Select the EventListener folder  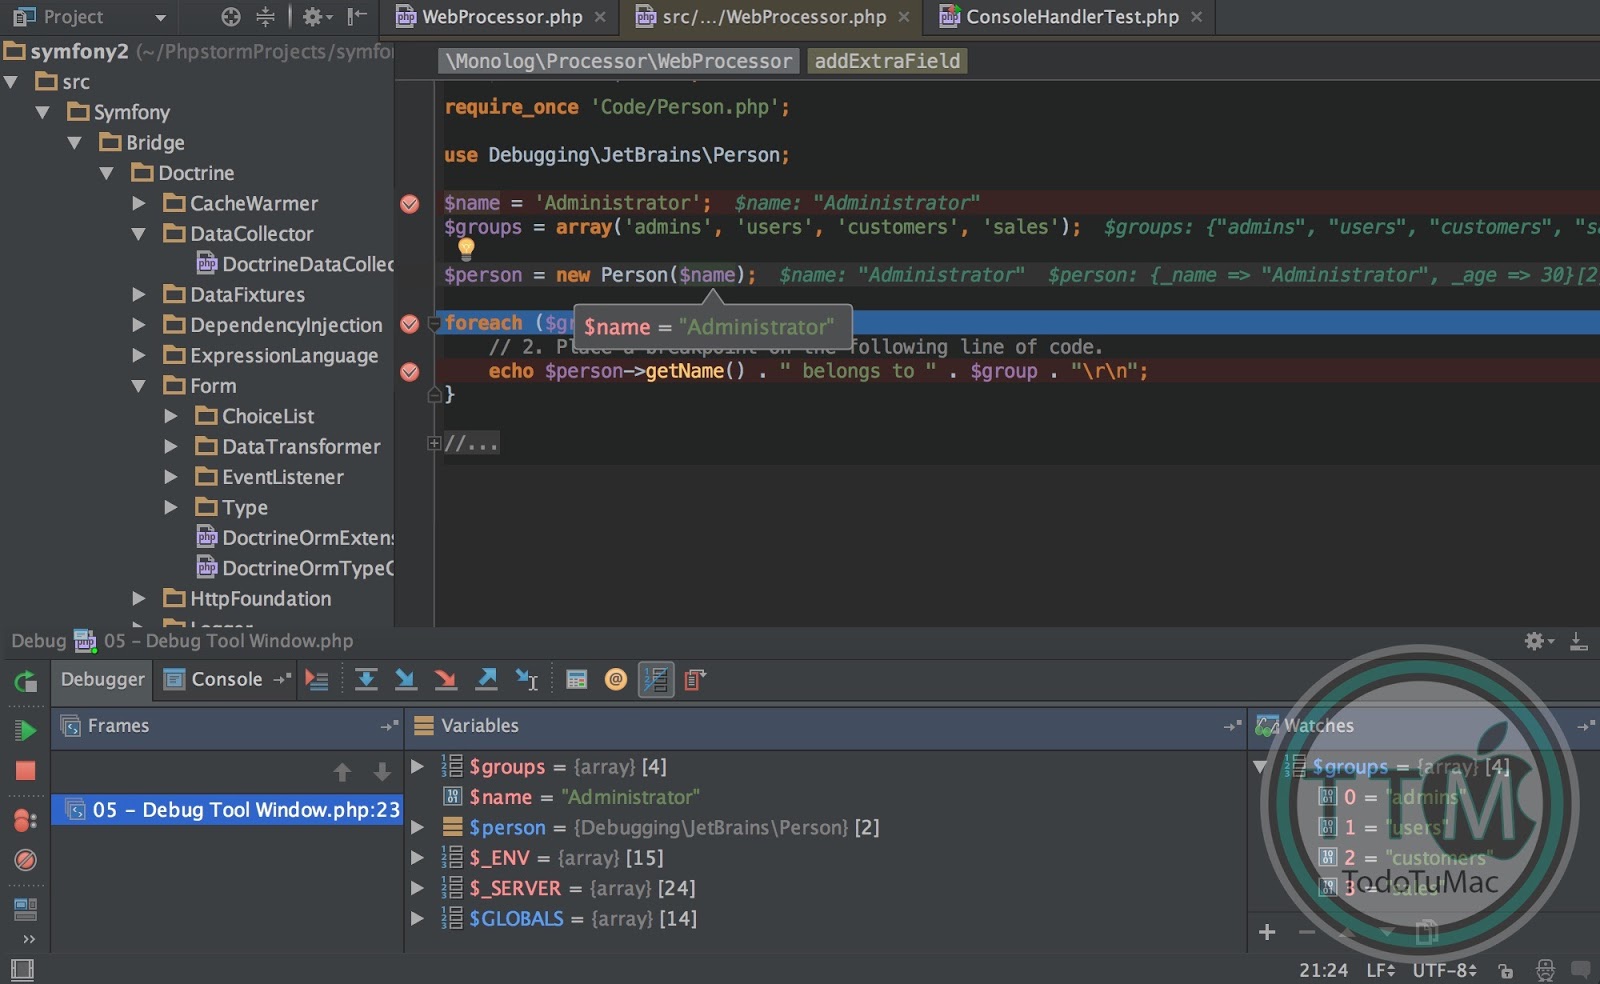(x=283, y=477)
